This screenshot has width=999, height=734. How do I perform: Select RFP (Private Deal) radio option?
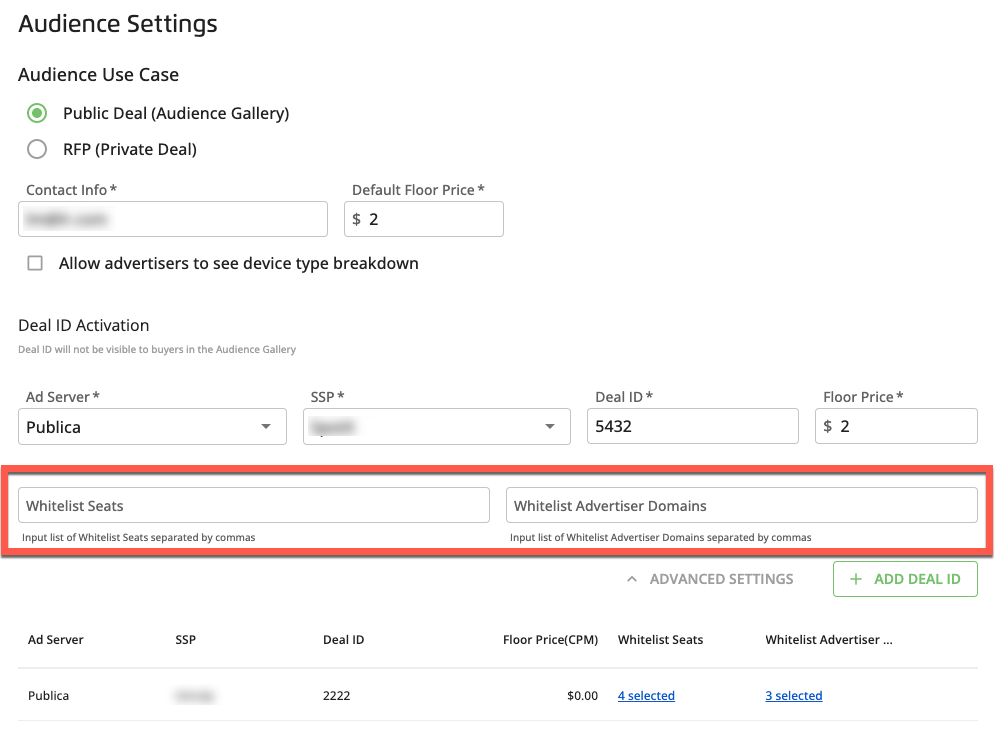coord(37,149)
